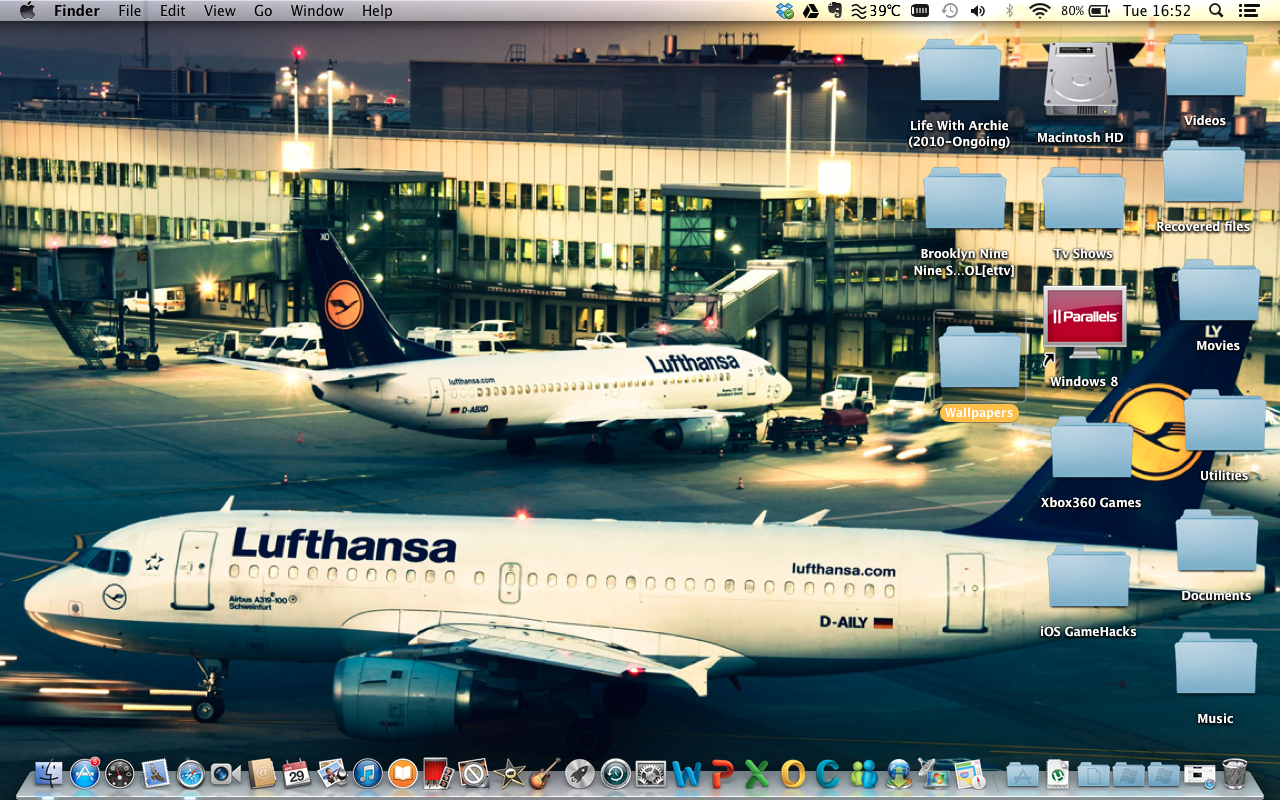Open the volume control in menu bar
This screenshot has width=1280, height=800.
tap(978, 11)
